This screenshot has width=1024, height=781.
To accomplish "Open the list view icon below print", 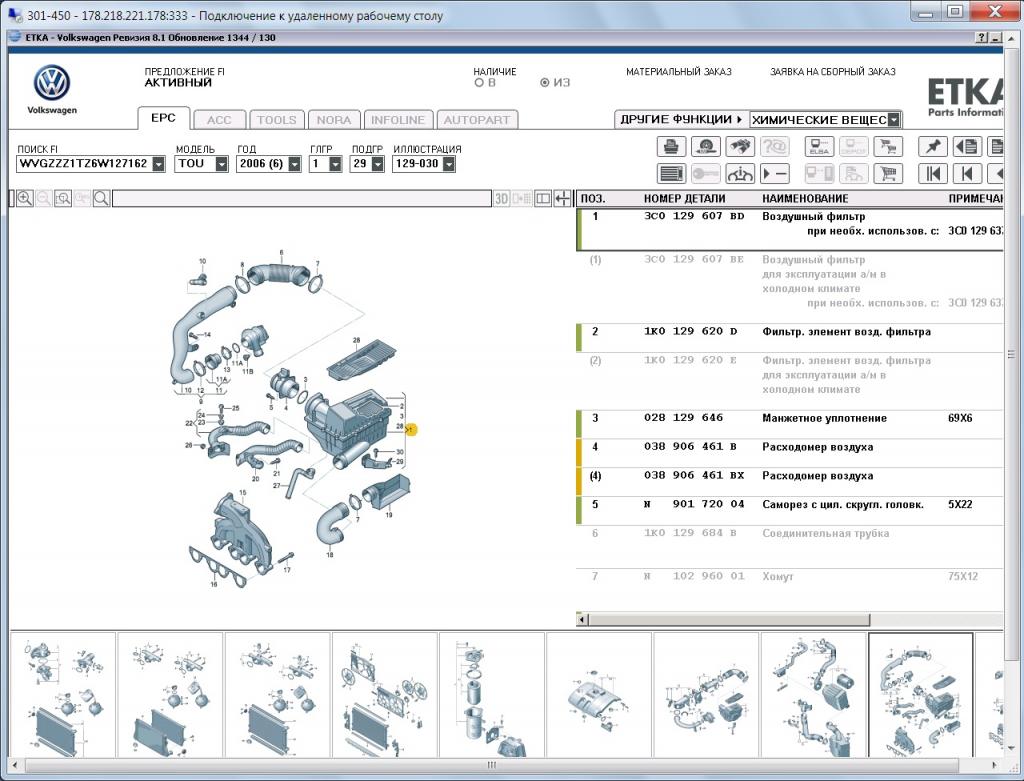I will (x=671, y=174).
